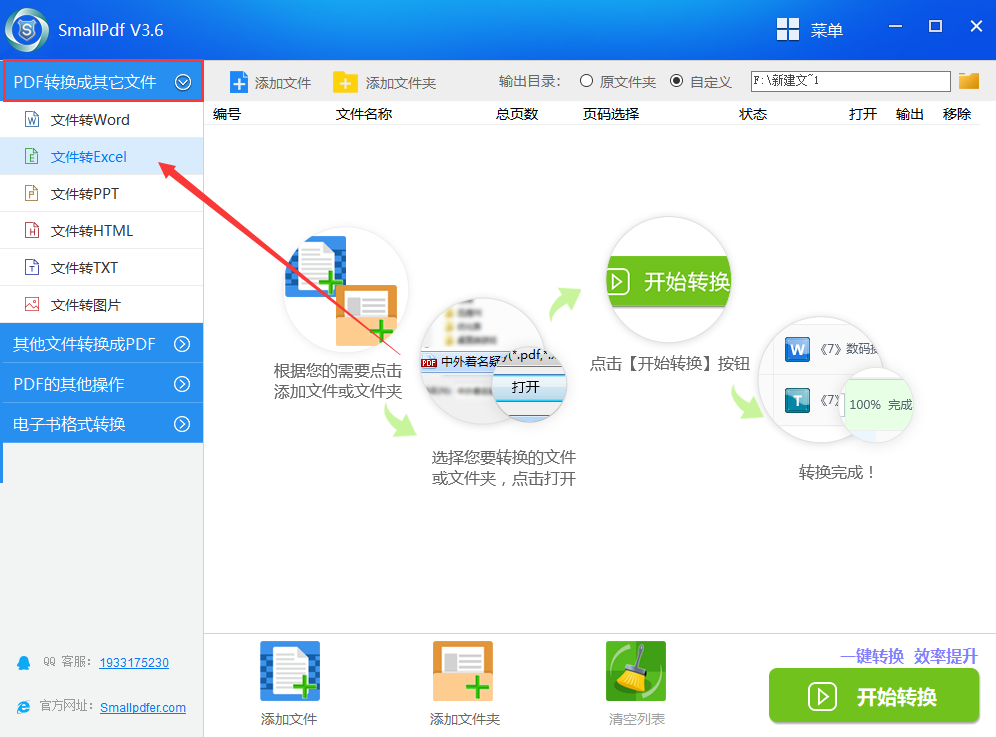Click the 清空列表 broom icon

tap(635, 671)
